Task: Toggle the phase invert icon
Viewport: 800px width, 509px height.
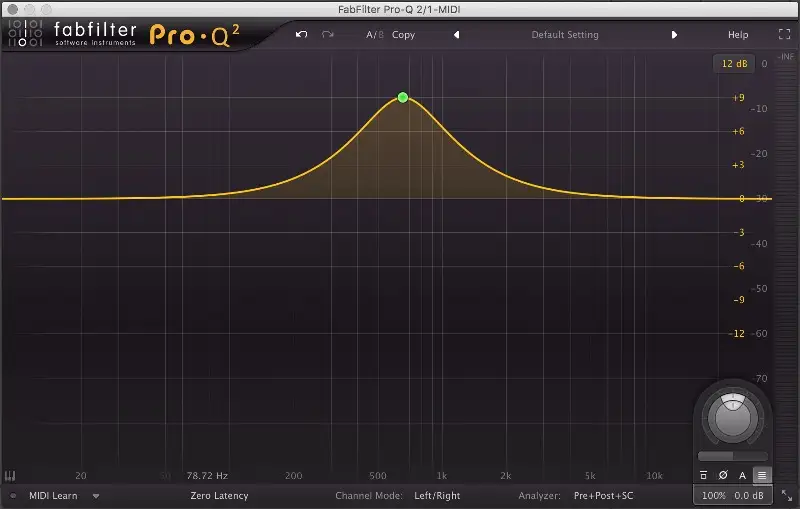Action: pyautogui.click(x=723, y=475)
